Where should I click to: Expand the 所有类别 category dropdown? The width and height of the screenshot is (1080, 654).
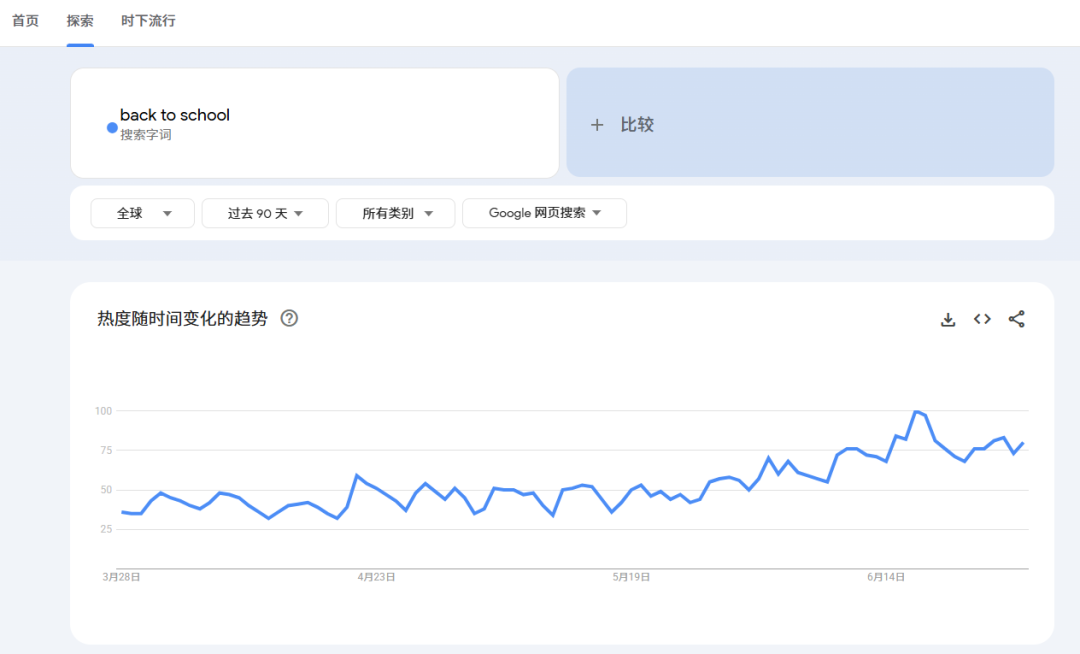pos(396,213)
